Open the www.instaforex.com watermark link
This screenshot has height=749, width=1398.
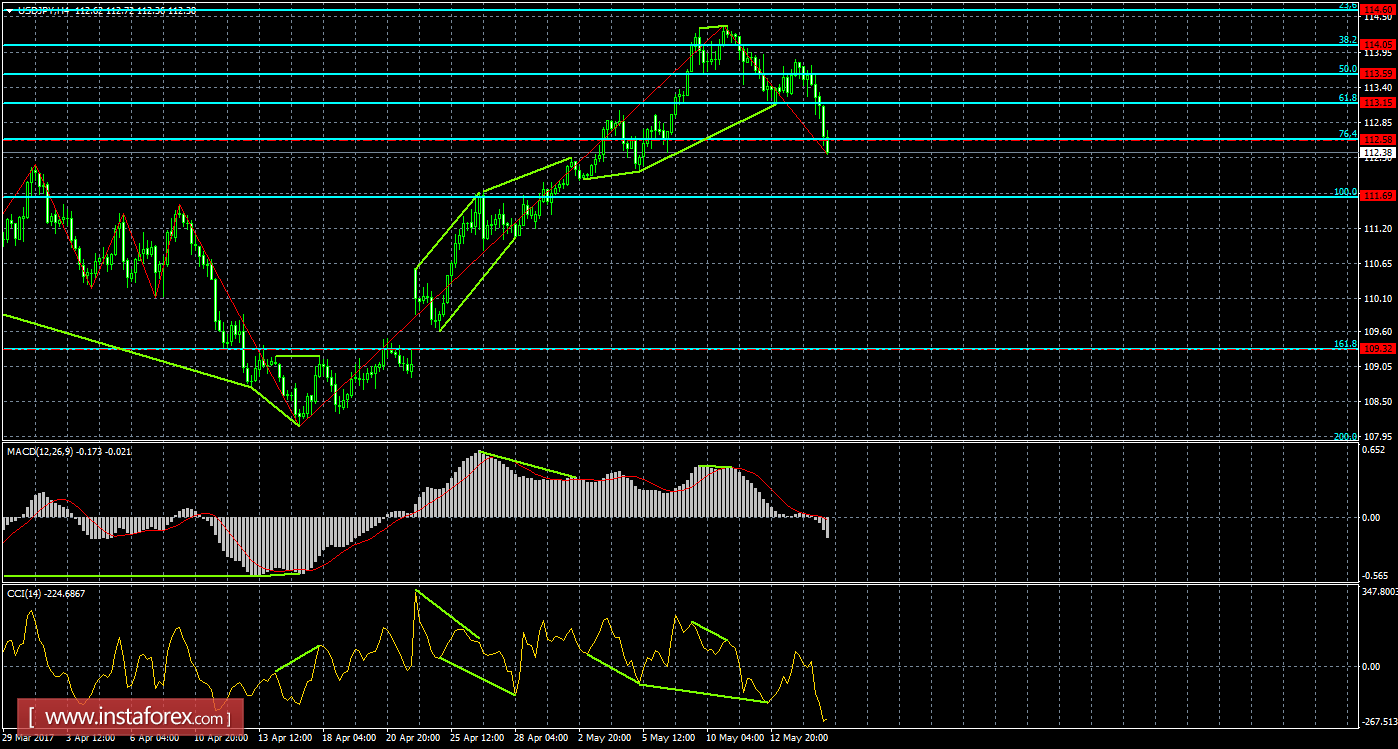pyautogui.click(x=136, y=717)
